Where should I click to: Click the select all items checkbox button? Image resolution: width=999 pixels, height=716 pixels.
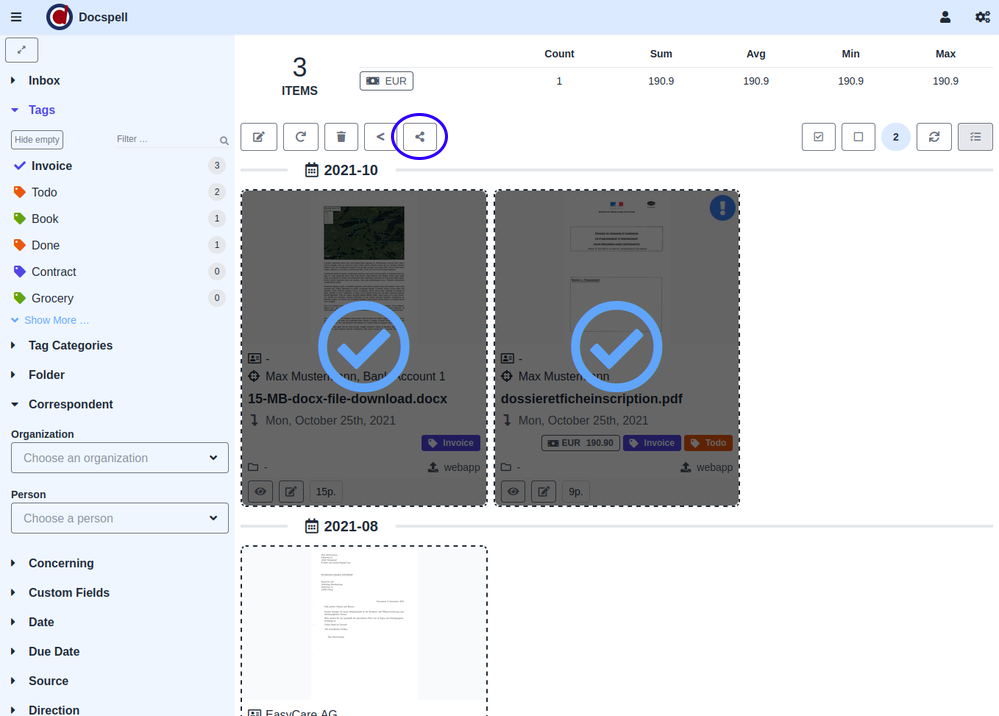[x=819, y=137]
